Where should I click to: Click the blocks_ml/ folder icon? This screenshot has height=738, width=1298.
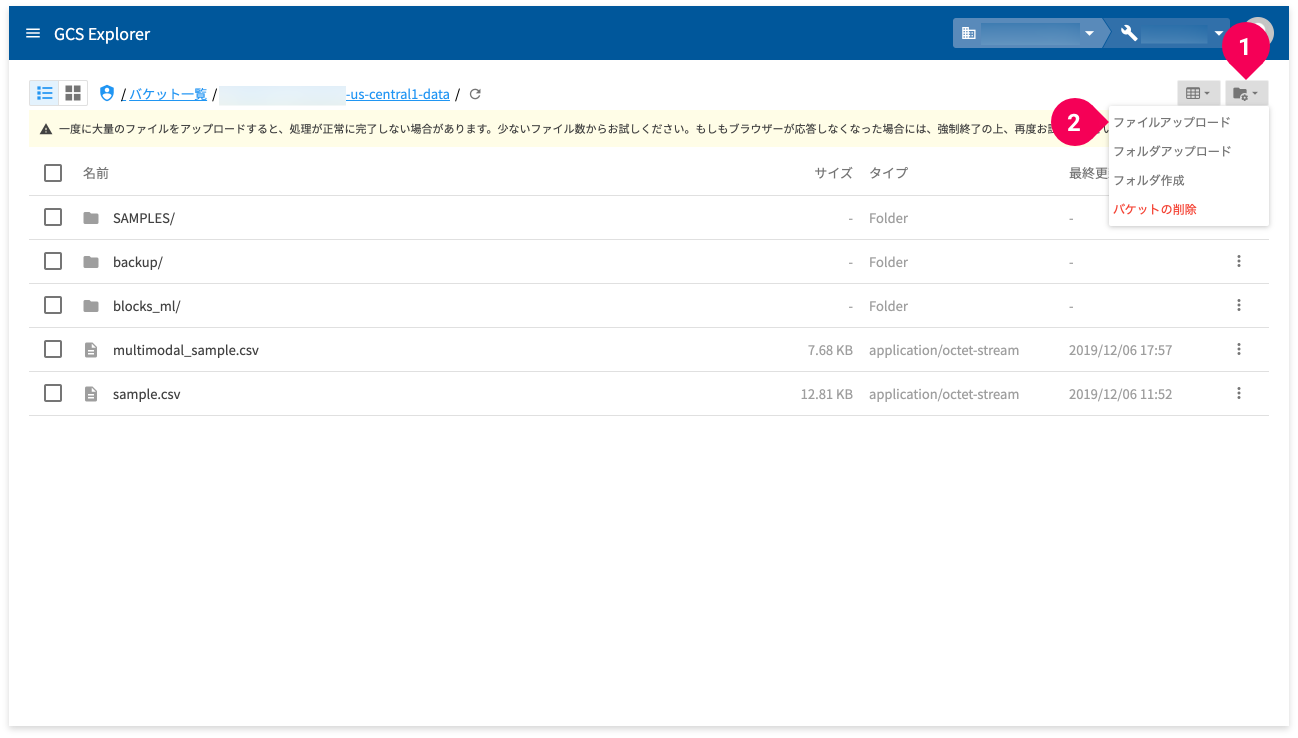click(x=91, y=306)
